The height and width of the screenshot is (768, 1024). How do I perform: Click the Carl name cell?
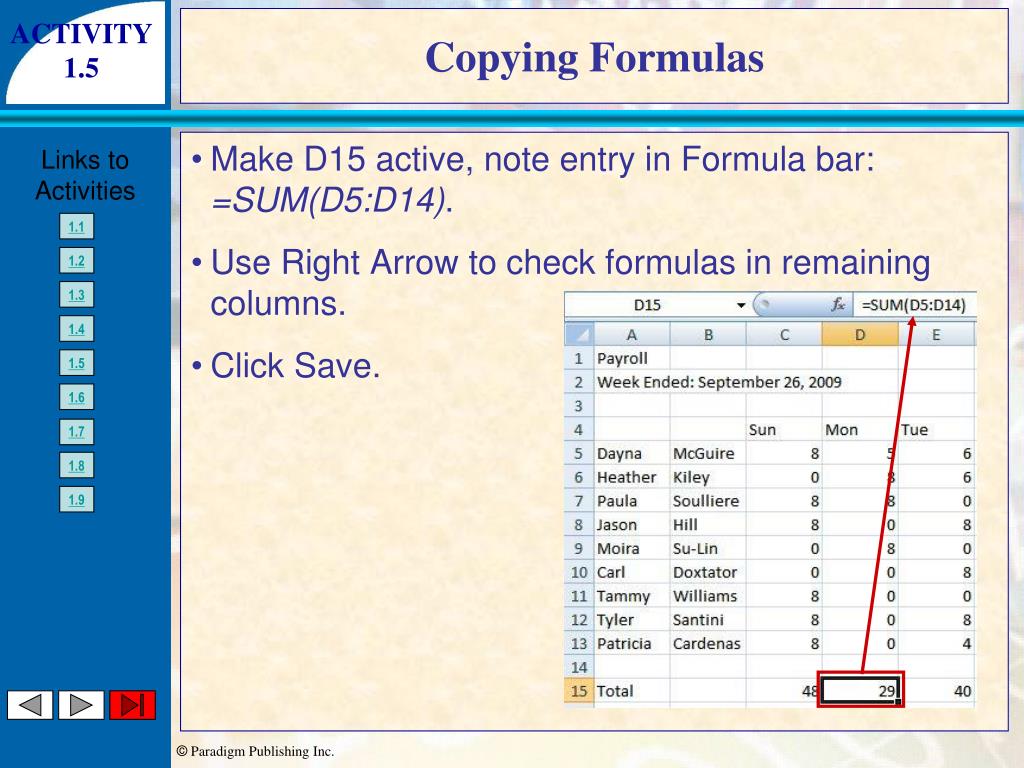[632, 572]
